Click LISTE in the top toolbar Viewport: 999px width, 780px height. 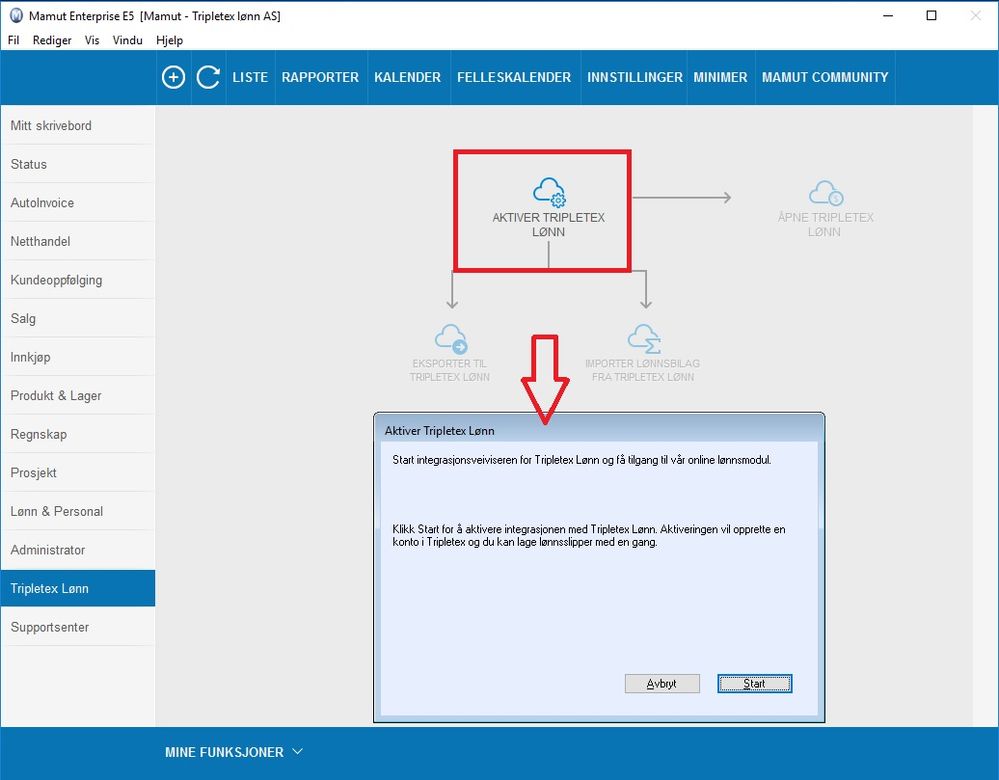(x=250, y=77)
